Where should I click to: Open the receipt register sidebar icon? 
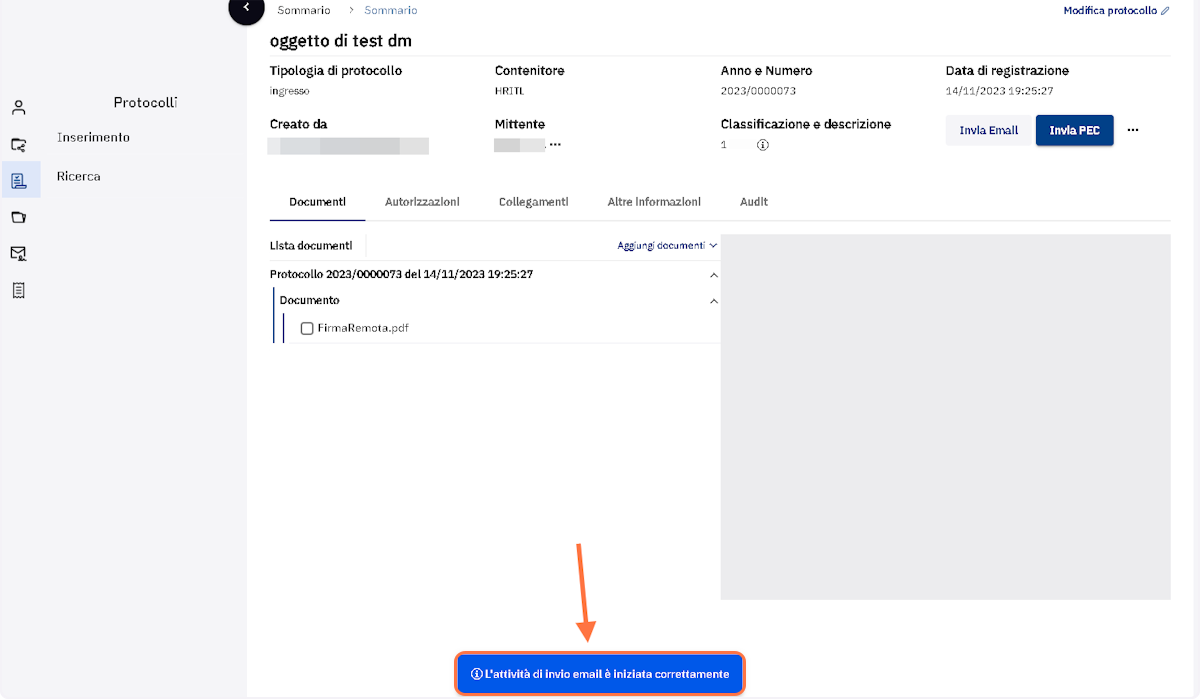click(18, 290)
